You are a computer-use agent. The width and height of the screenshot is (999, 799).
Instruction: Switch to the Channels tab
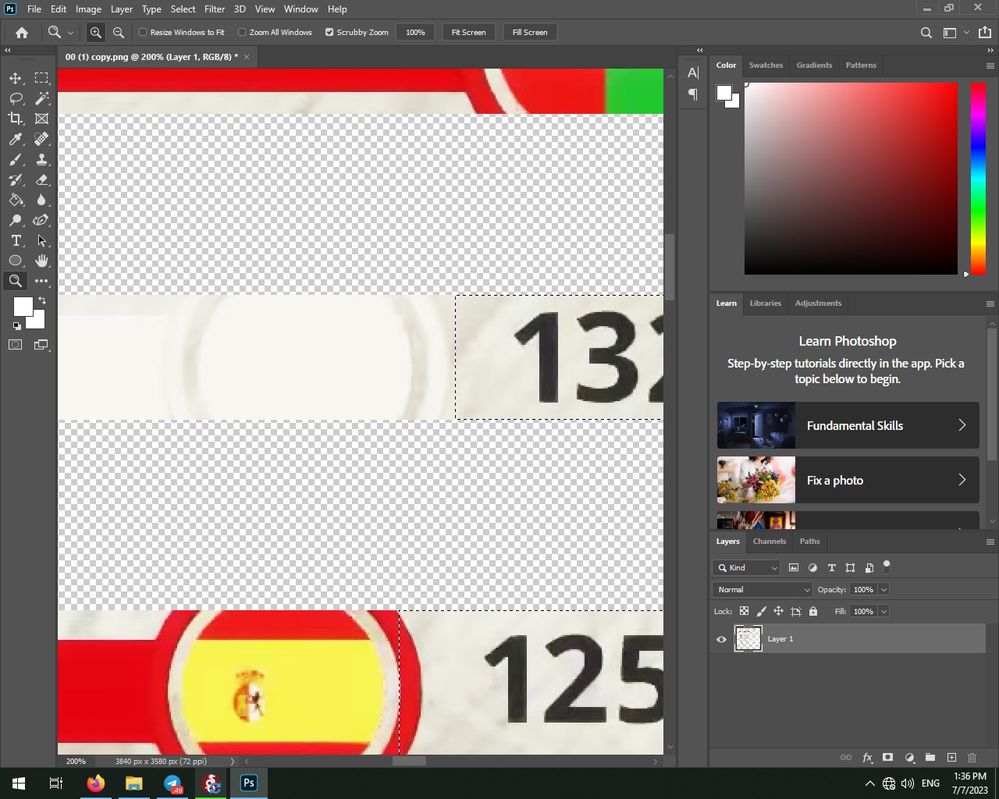(769, 541)
